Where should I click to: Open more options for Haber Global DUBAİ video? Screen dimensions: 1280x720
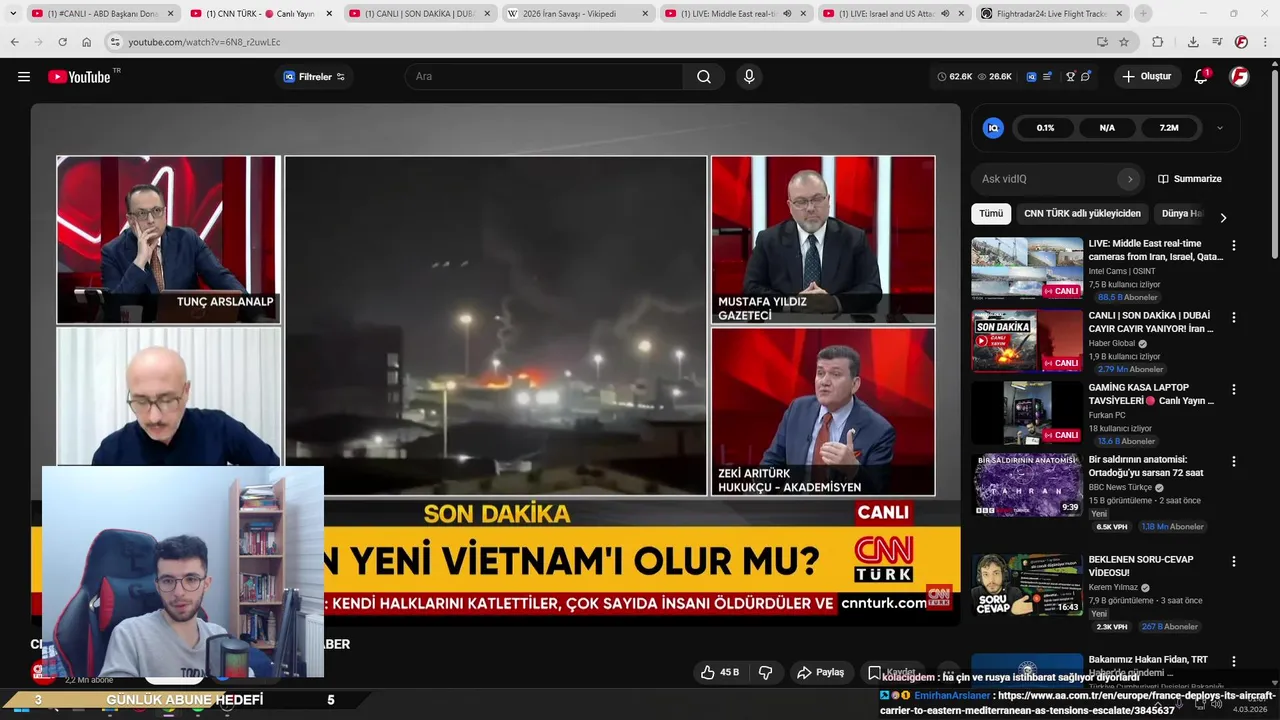(1233, 317)
